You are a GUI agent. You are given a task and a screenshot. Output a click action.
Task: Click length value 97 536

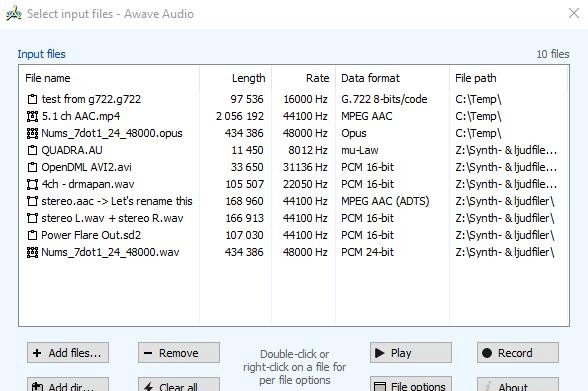(247, 99)
